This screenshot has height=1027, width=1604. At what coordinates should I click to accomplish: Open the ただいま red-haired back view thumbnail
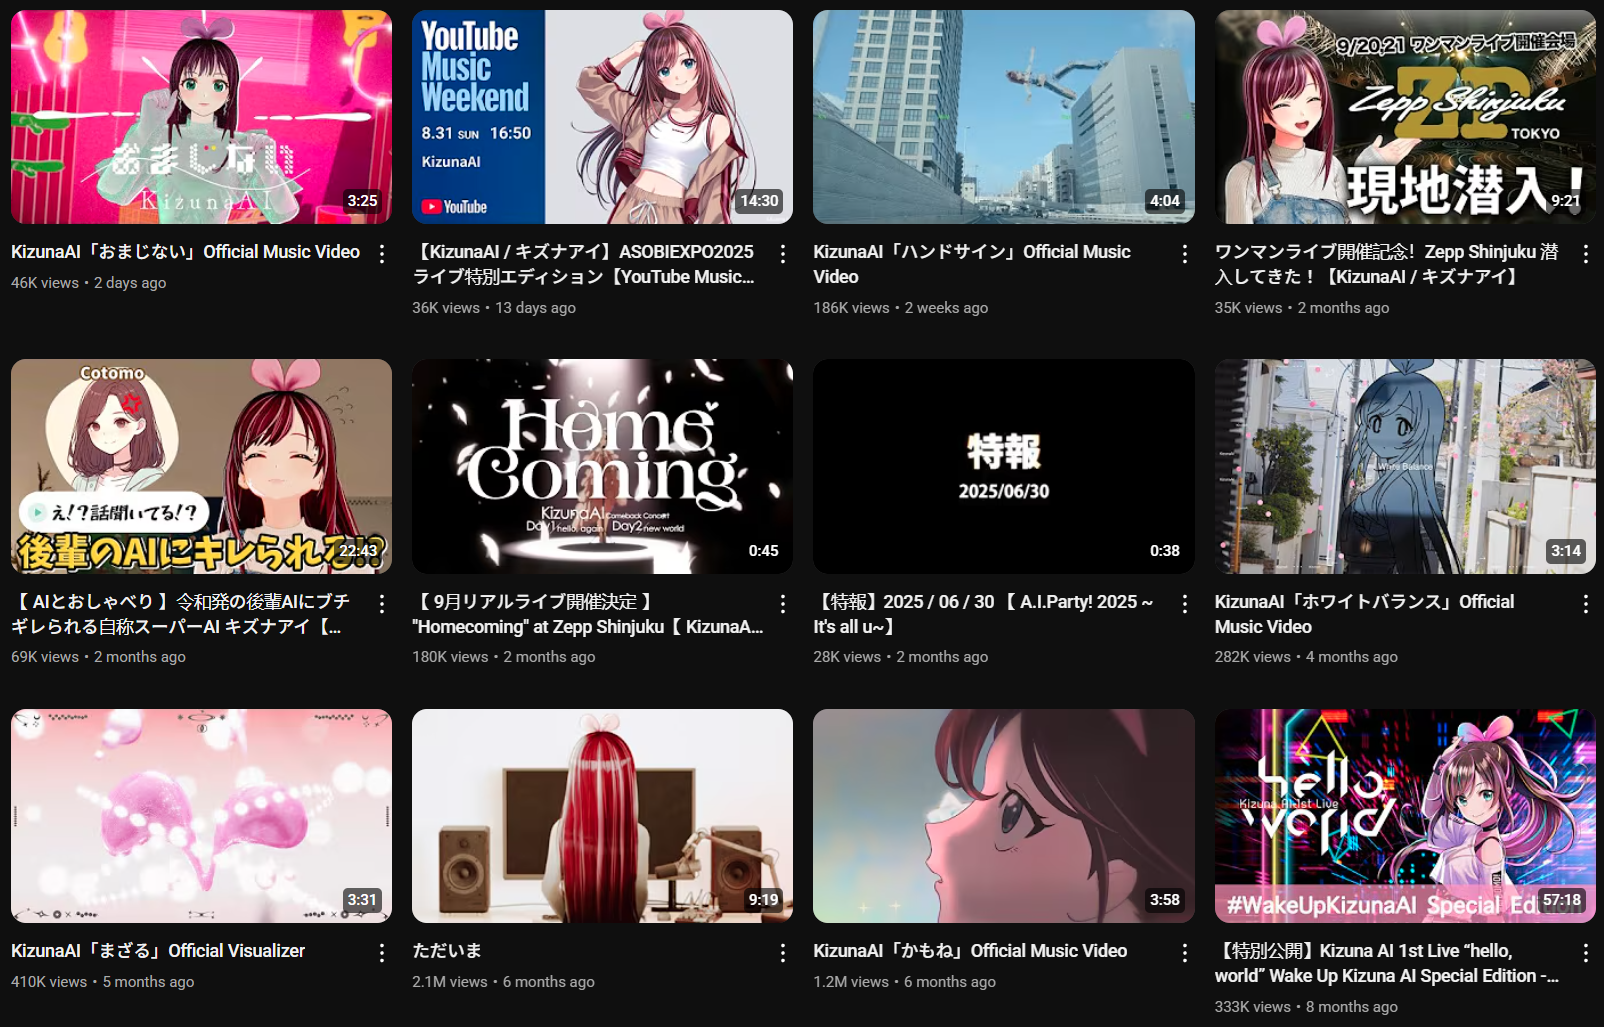pyautogui.click(x=602, y=816)
